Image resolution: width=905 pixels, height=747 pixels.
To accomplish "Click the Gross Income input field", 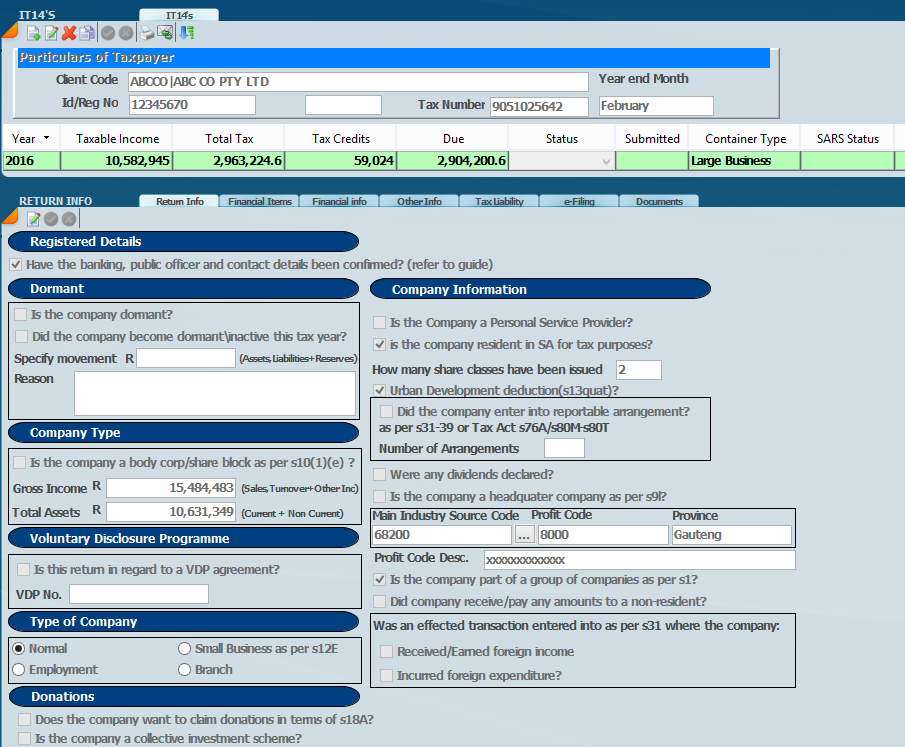I will click(171, 488).
